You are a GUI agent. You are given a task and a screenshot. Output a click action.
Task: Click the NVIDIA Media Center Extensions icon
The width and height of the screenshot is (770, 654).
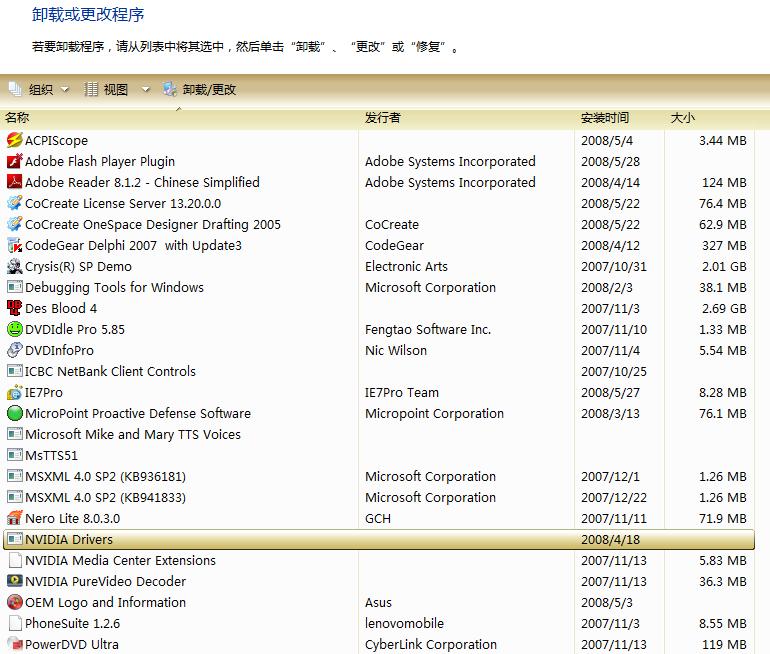point(15,560)
